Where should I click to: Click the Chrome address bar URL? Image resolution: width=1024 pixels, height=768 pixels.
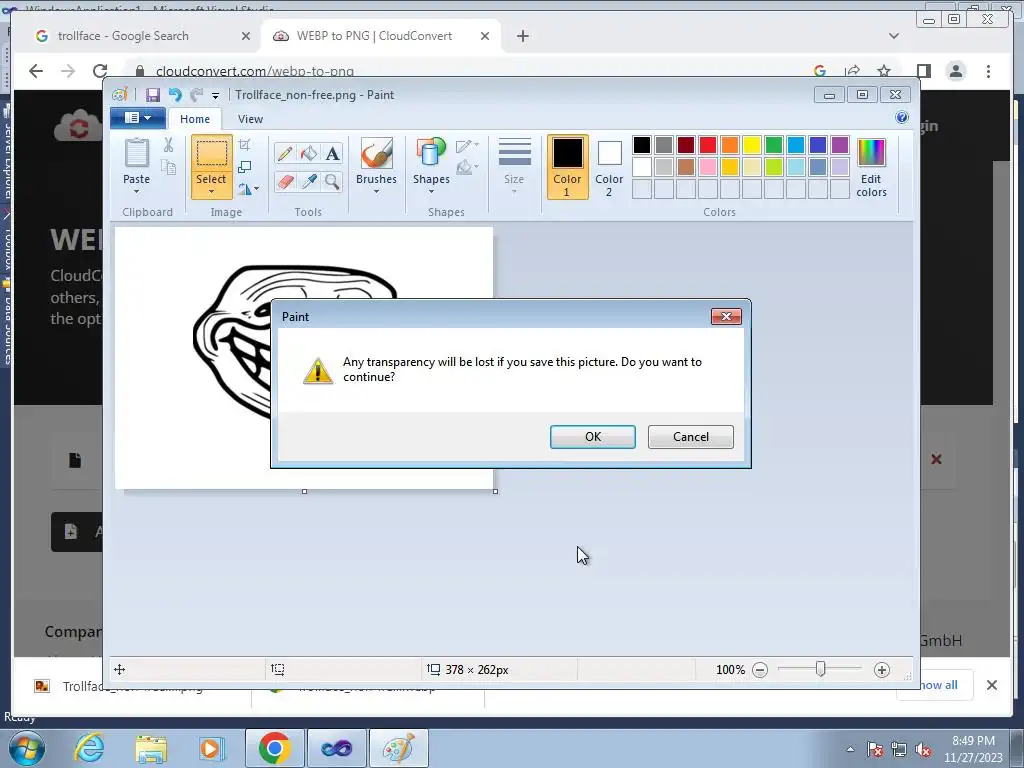pyautogui.click(x=255, y=71)
